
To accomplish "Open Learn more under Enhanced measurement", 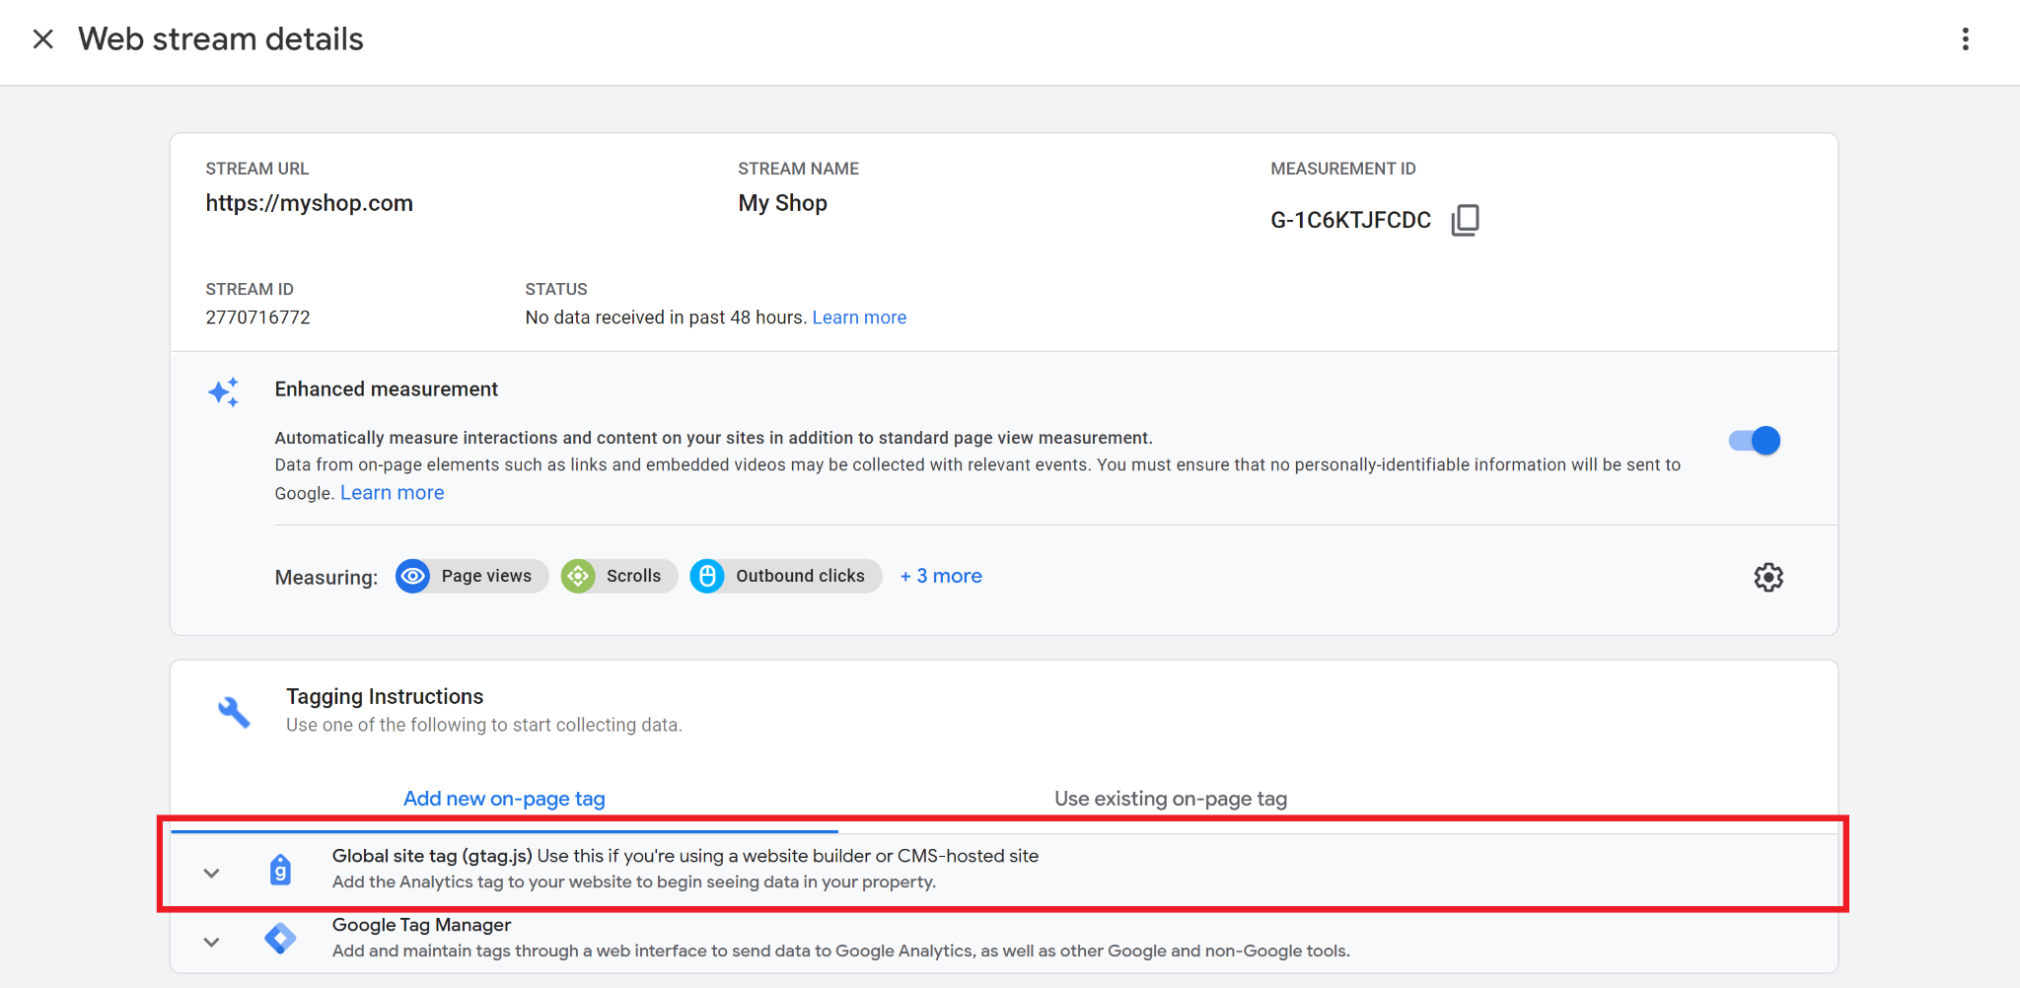I will tap(392, 493).
